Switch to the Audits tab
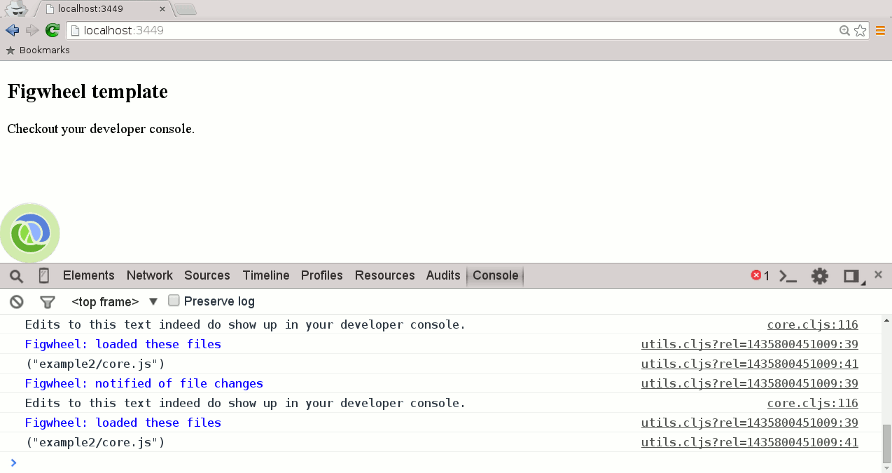 coord(443,275)
